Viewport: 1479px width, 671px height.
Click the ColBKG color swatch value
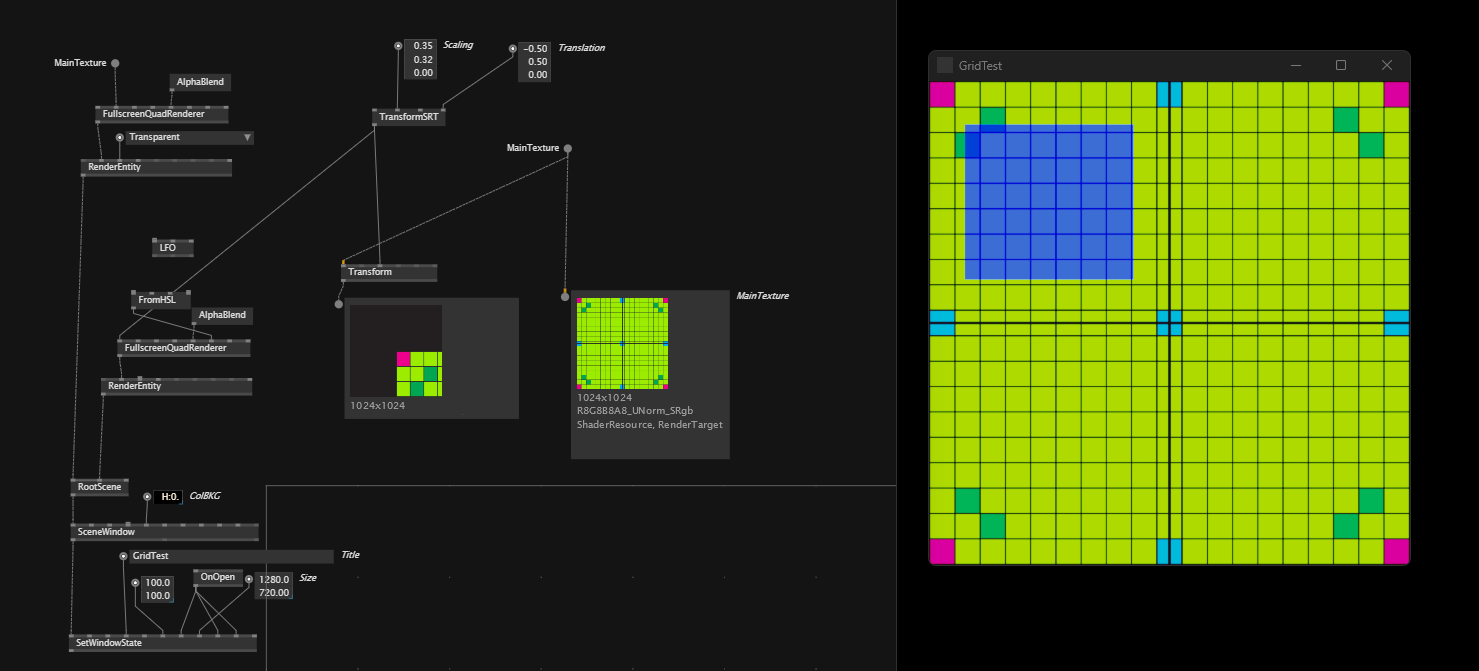pos(170,497)
